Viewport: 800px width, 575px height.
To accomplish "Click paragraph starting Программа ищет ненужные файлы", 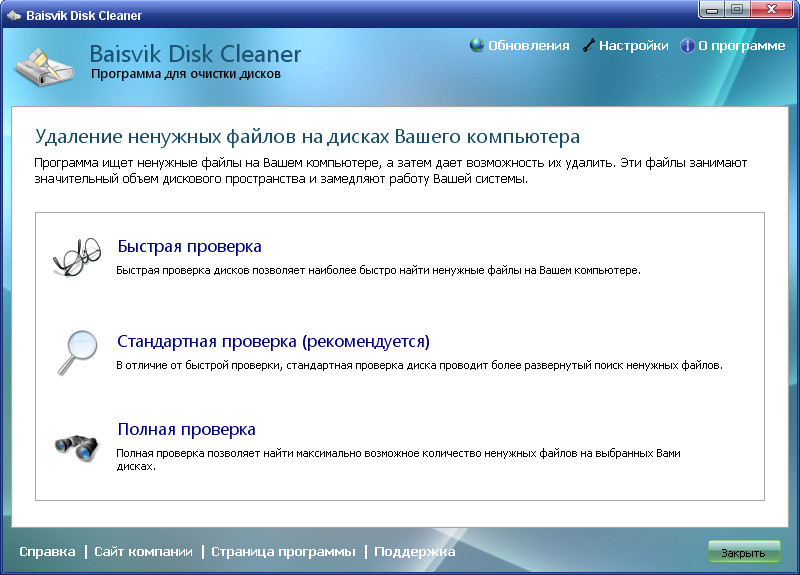I will click(390, 171).
